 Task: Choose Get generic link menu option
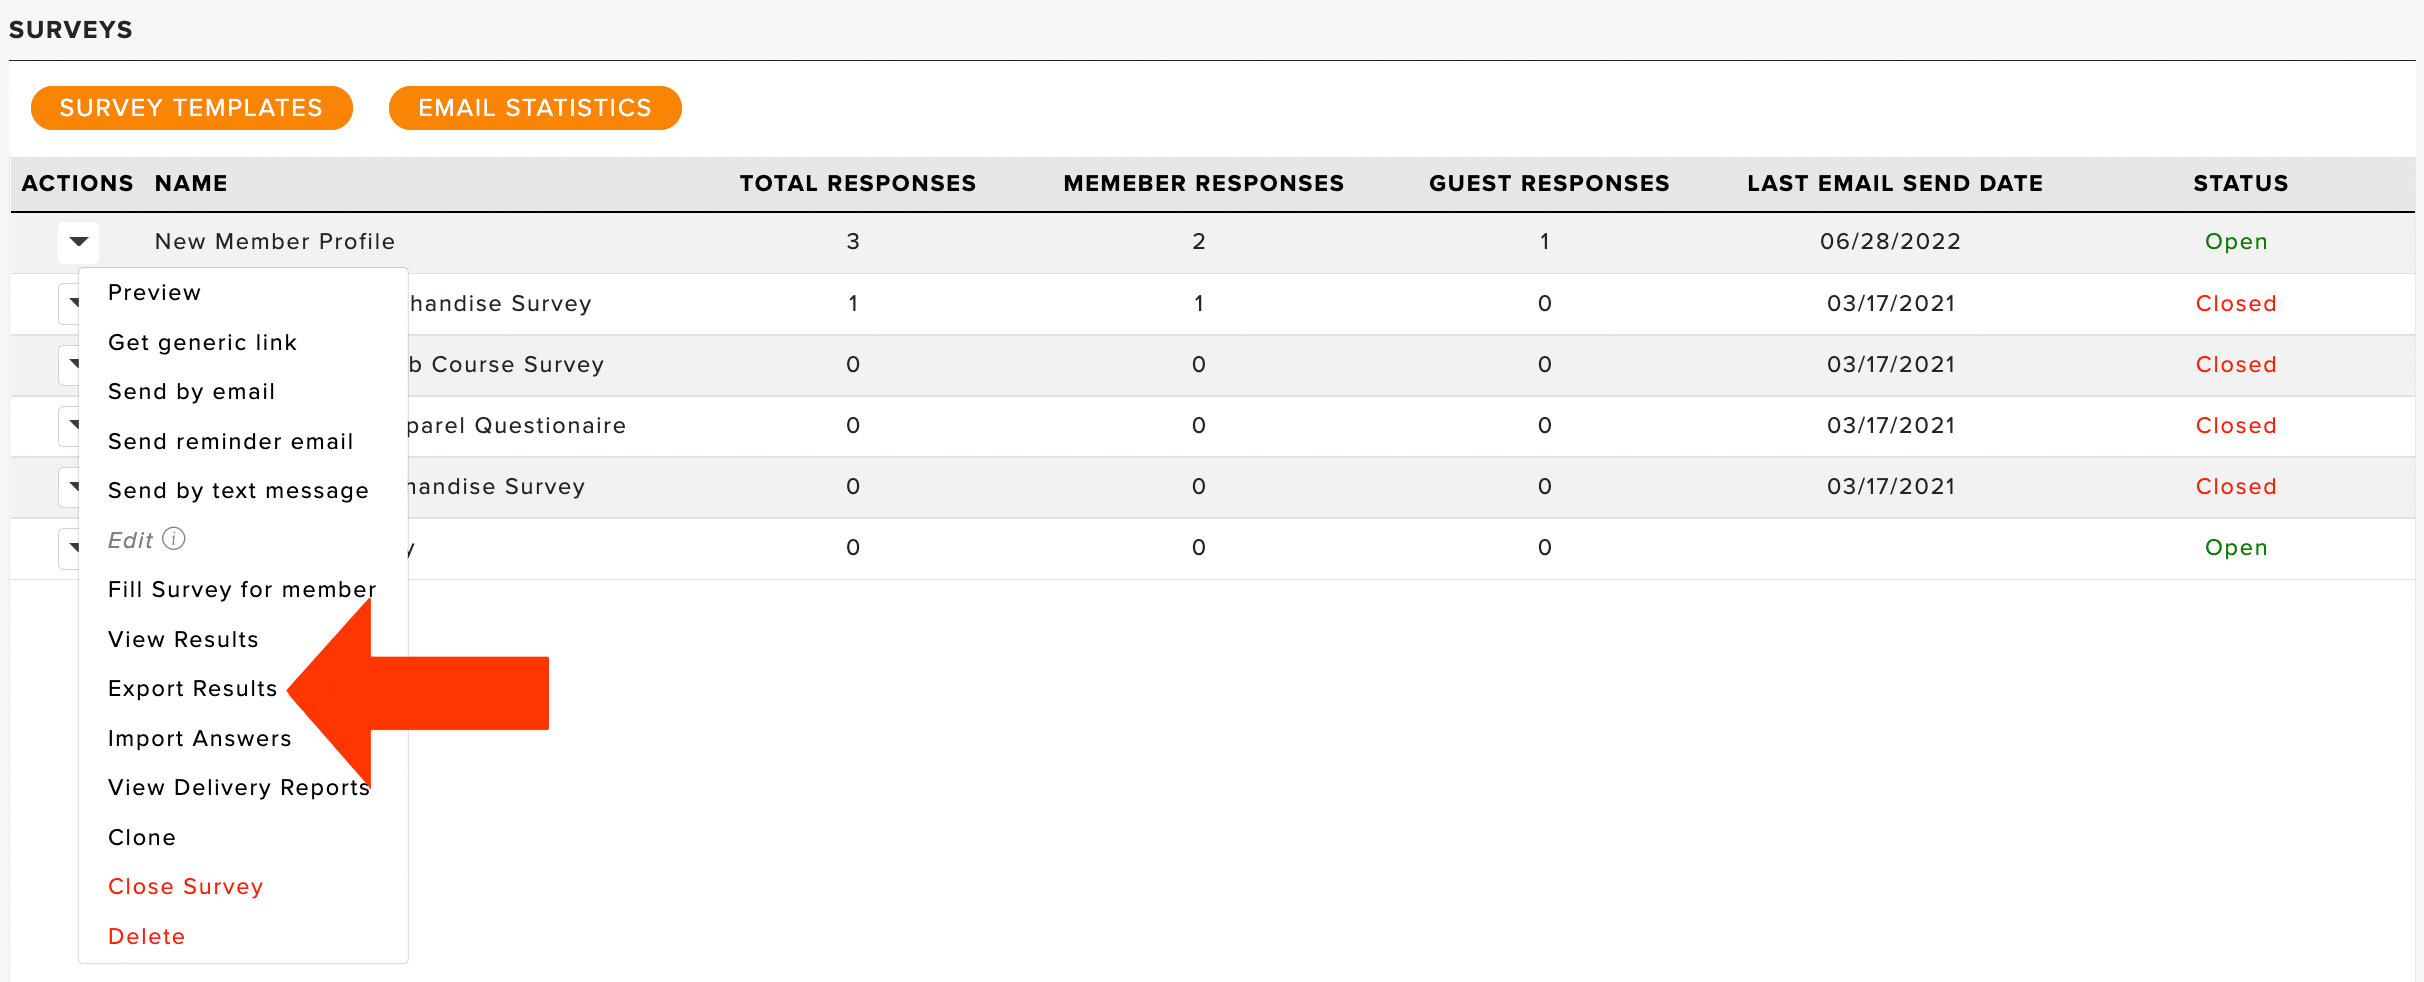(202, 343)
